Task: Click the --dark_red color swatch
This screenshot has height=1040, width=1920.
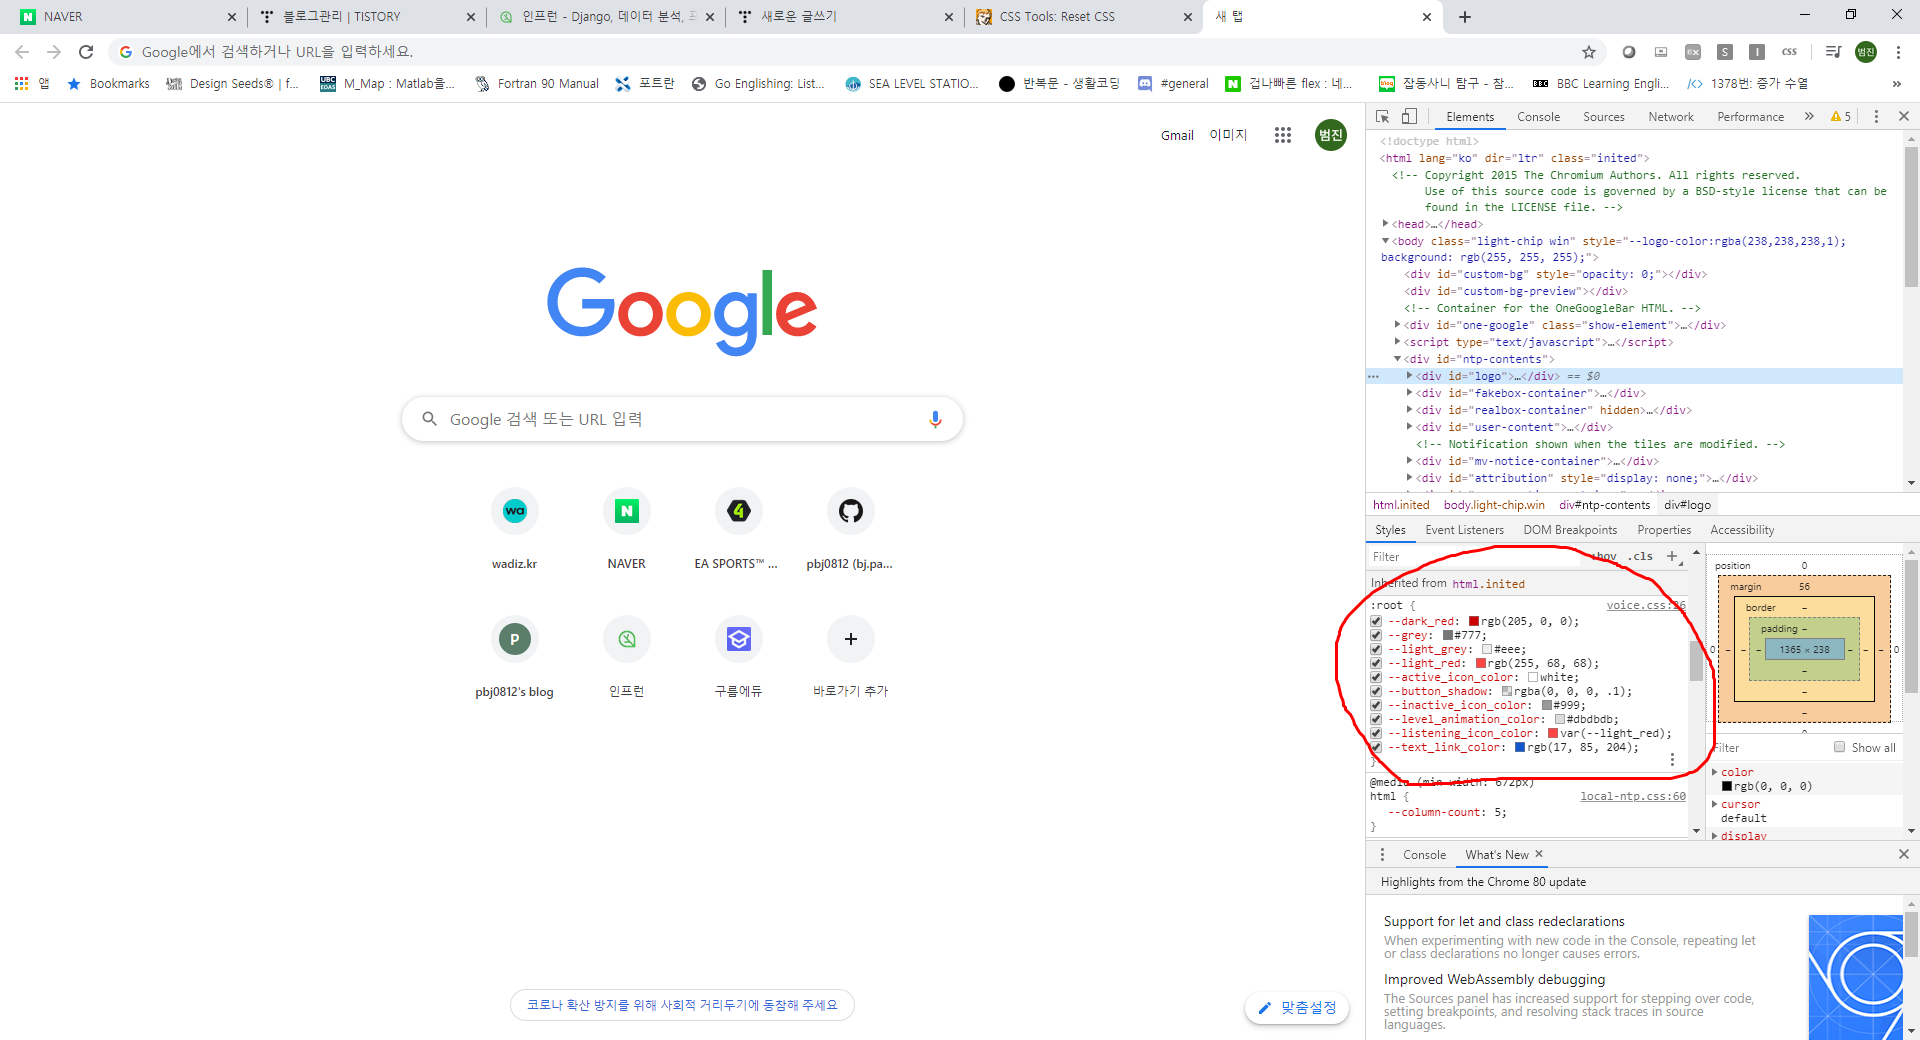Action: 1473,621
